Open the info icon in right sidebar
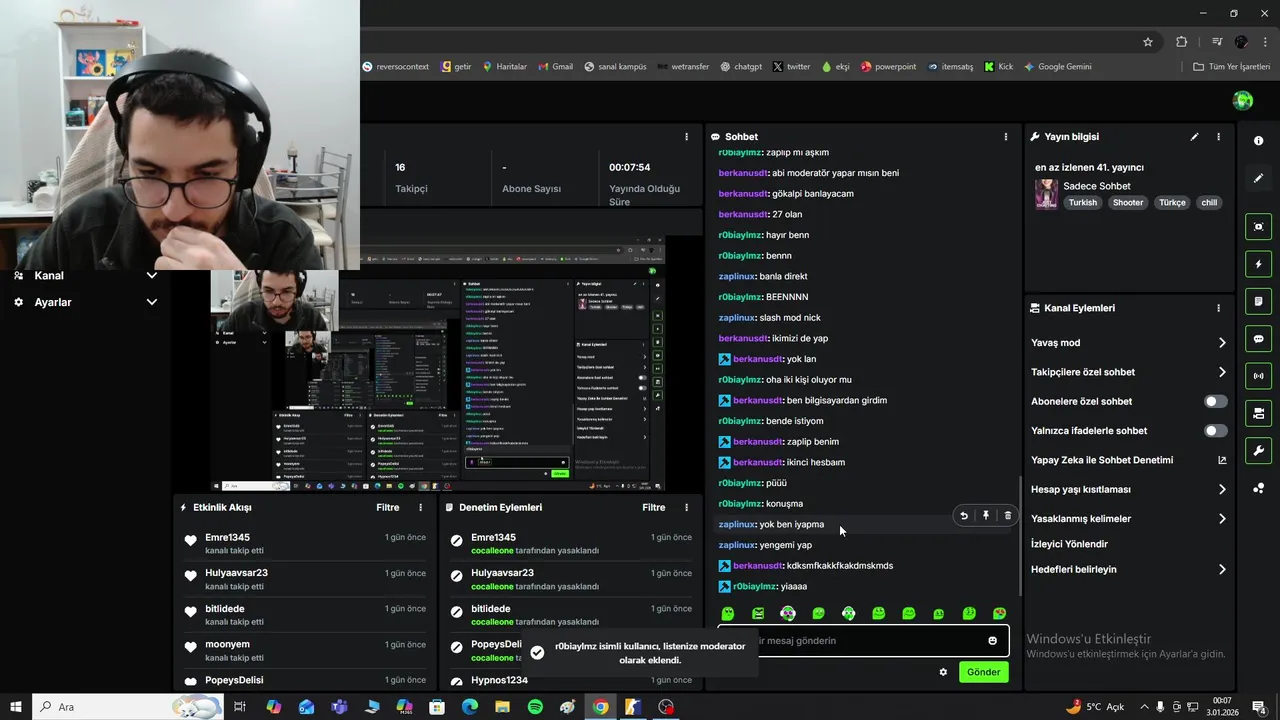This screenshot has height=720, width=1280. pos(1258,141)
